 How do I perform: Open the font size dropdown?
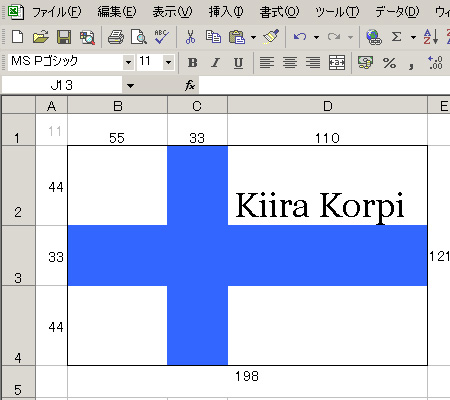(x=169, y=62)
